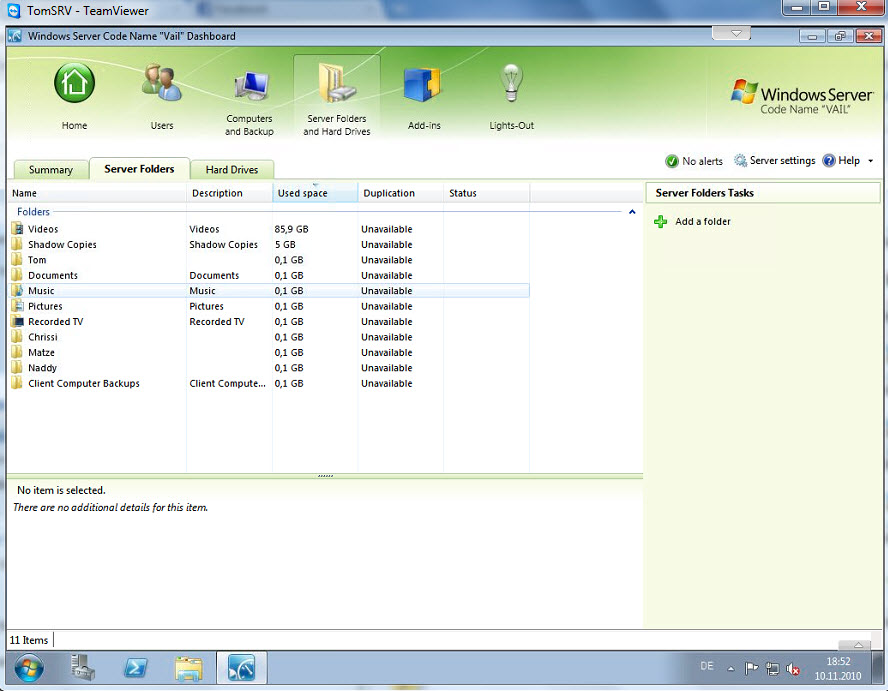Select the Shadow Copies row name
Screen dimensions: 888x691
tap(62, 244)
